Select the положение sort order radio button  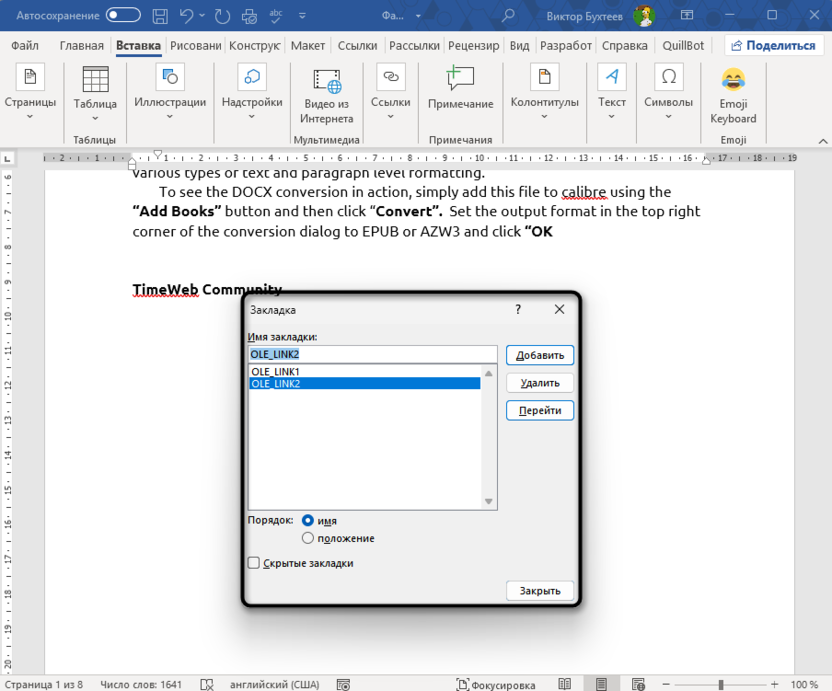308,538
